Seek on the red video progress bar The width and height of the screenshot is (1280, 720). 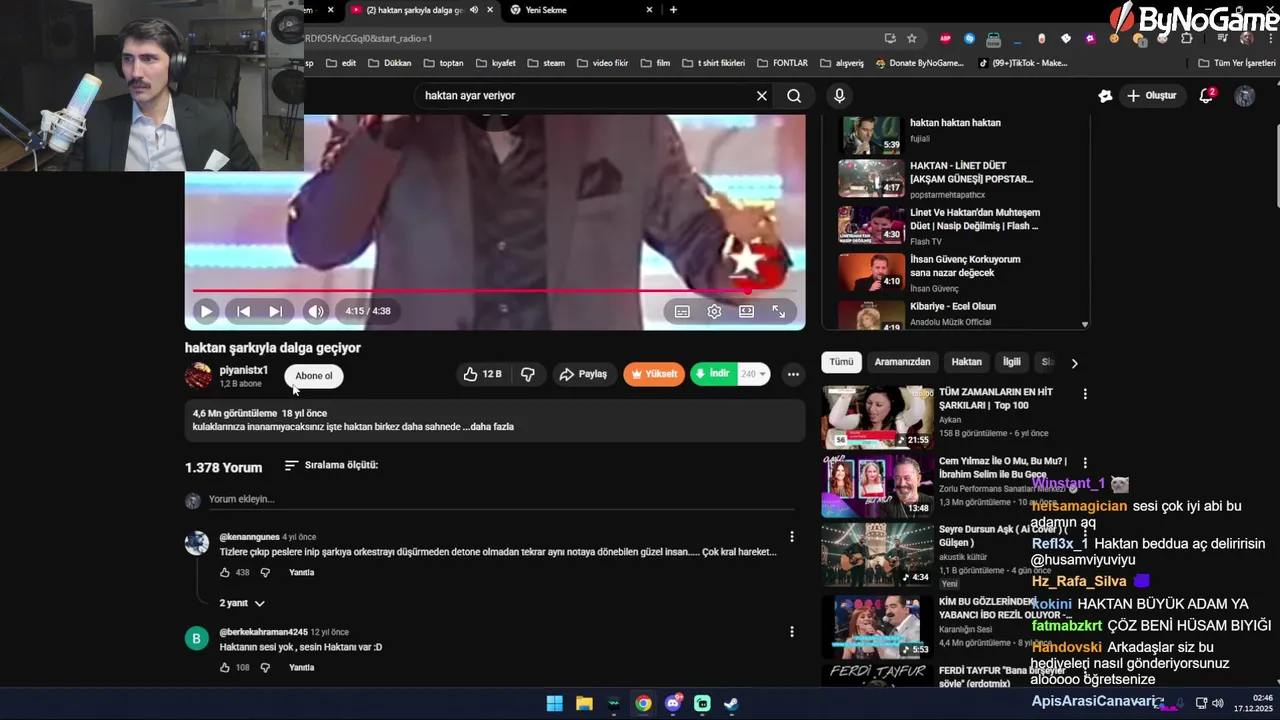(494, 290)
